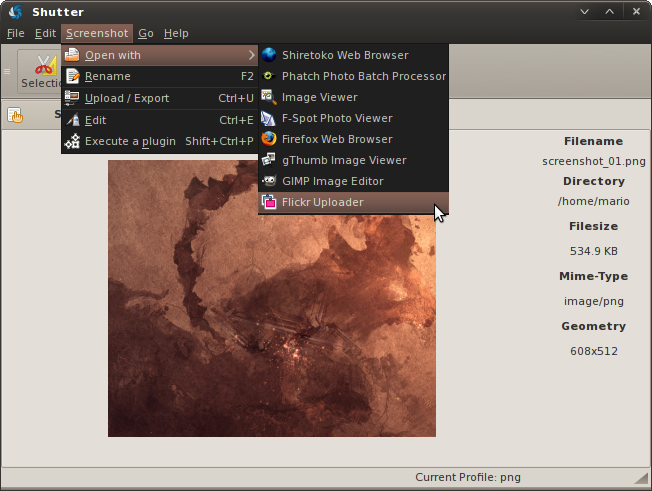This screenshot has height=491, width=652.
Task: Select Execute a plugin option
Action: 130,141
